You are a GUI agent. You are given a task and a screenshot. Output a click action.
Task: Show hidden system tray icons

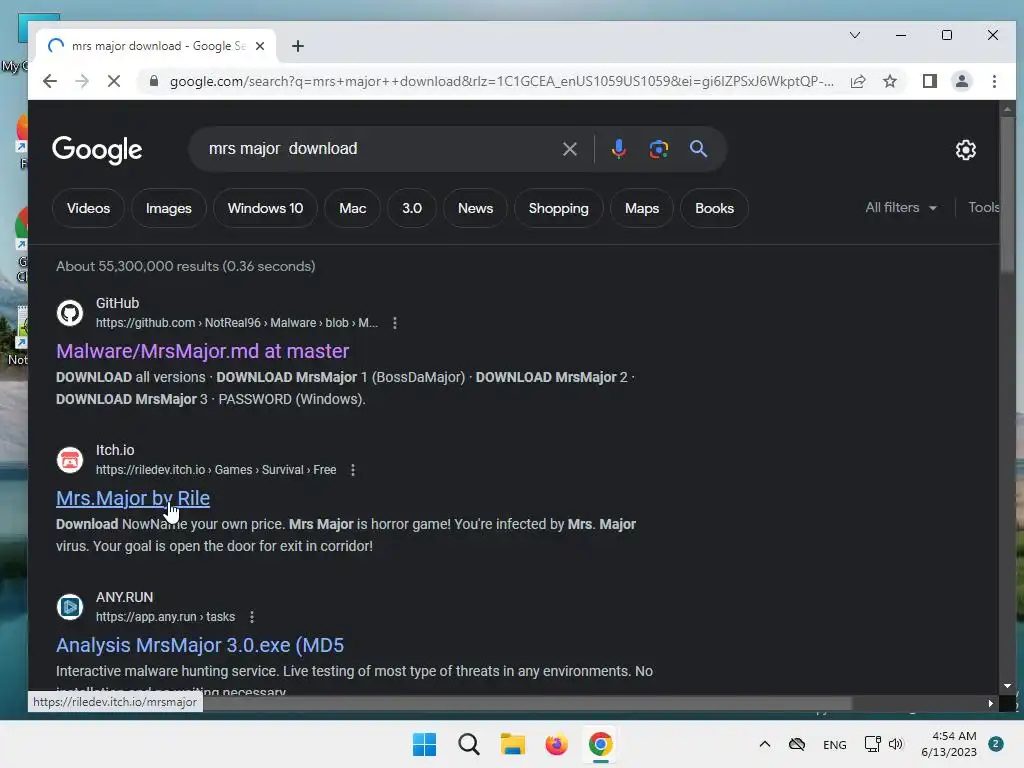point(765,744)
